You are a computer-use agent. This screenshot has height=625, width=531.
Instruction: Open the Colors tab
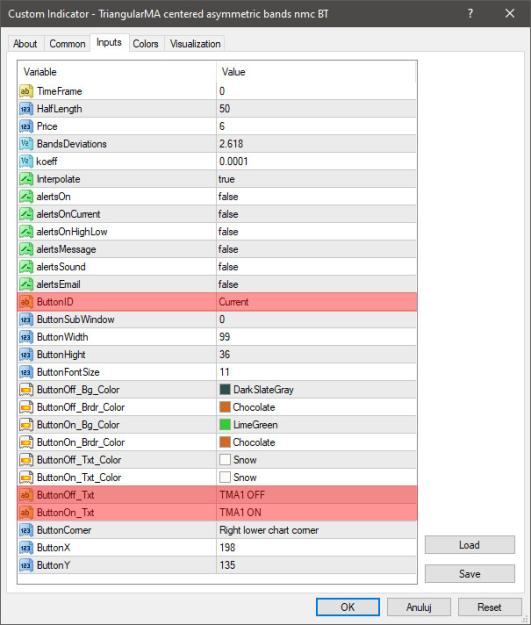tap(146, 44)
